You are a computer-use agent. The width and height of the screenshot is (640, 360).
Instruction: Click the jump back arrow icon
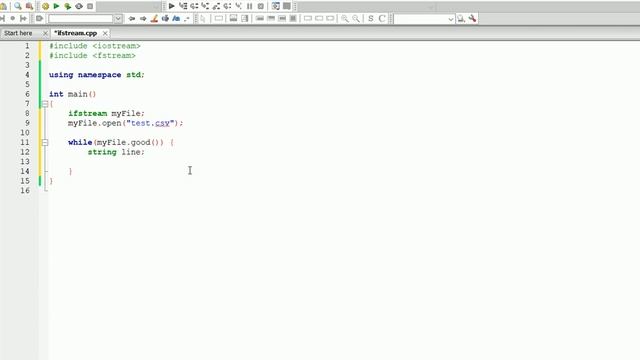[x=131, y=18]
